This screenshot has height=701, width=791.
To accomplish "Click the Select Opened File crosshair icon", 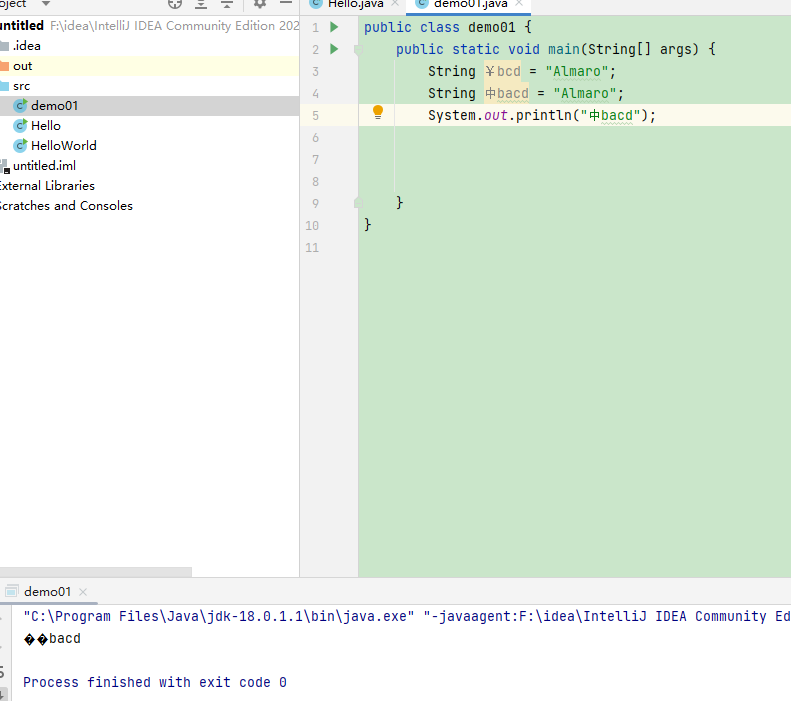I will 175,4.
